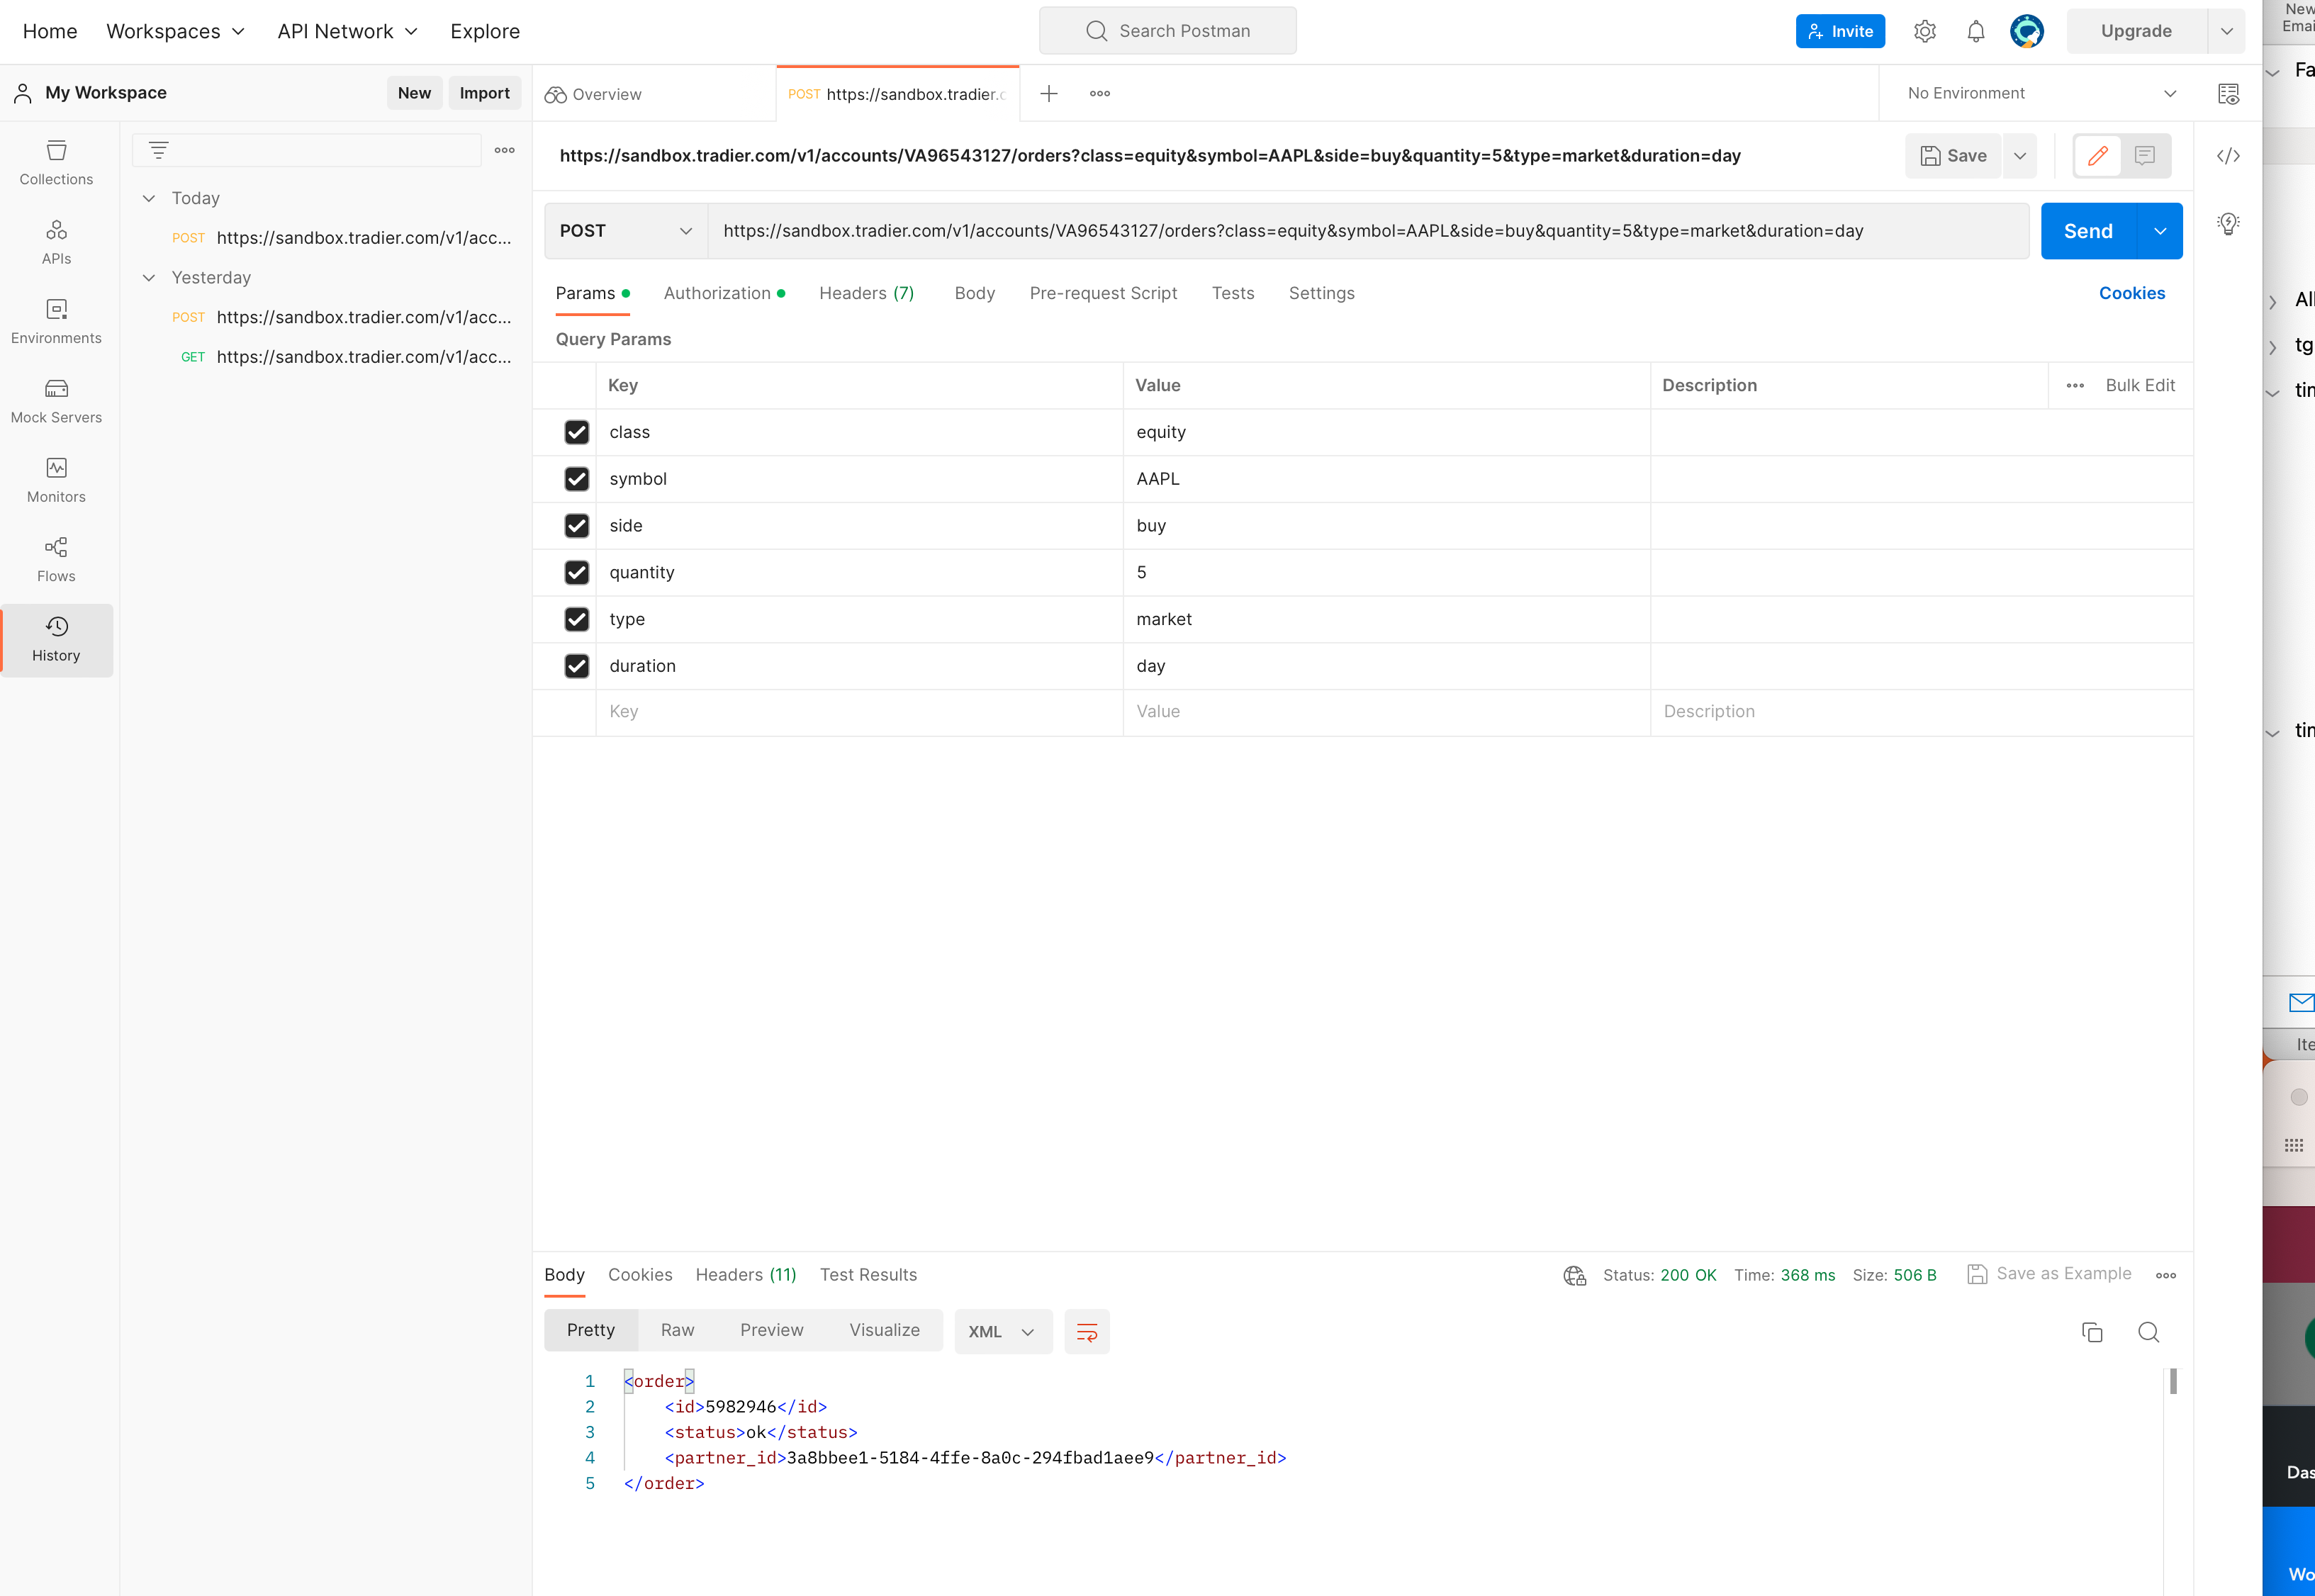Open Collections in the sidebar

click(56, 163)
